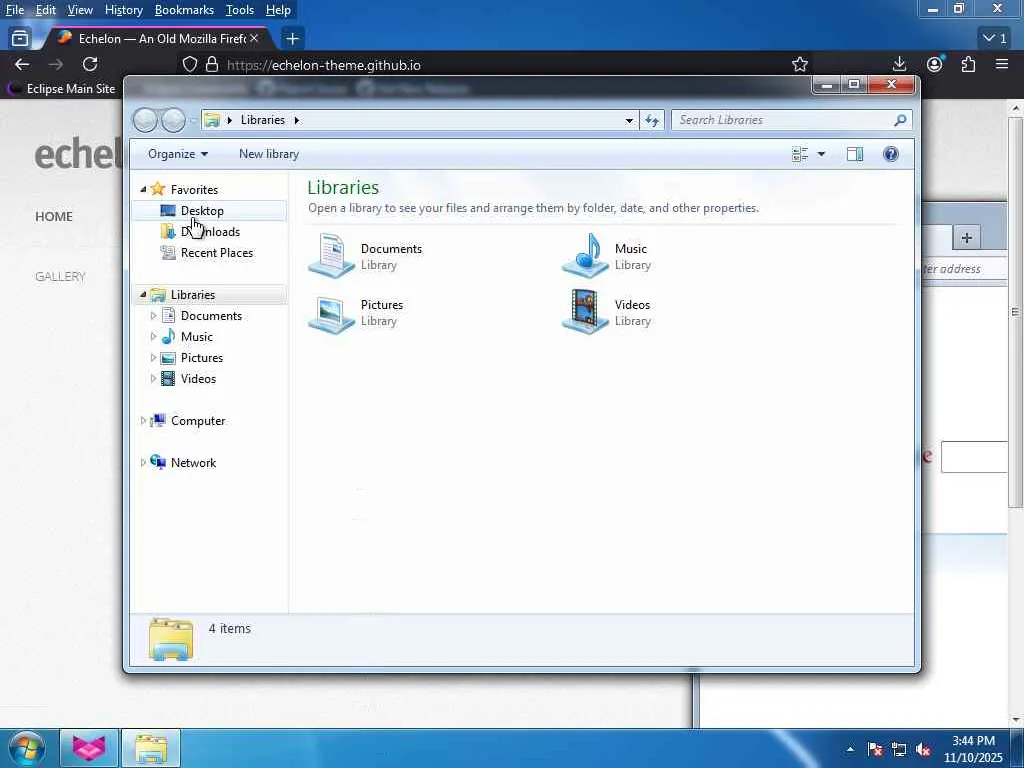Click the refresh button beside address bar in Explorer
This screenshot has height=768, width=1024.
[652, 120]
